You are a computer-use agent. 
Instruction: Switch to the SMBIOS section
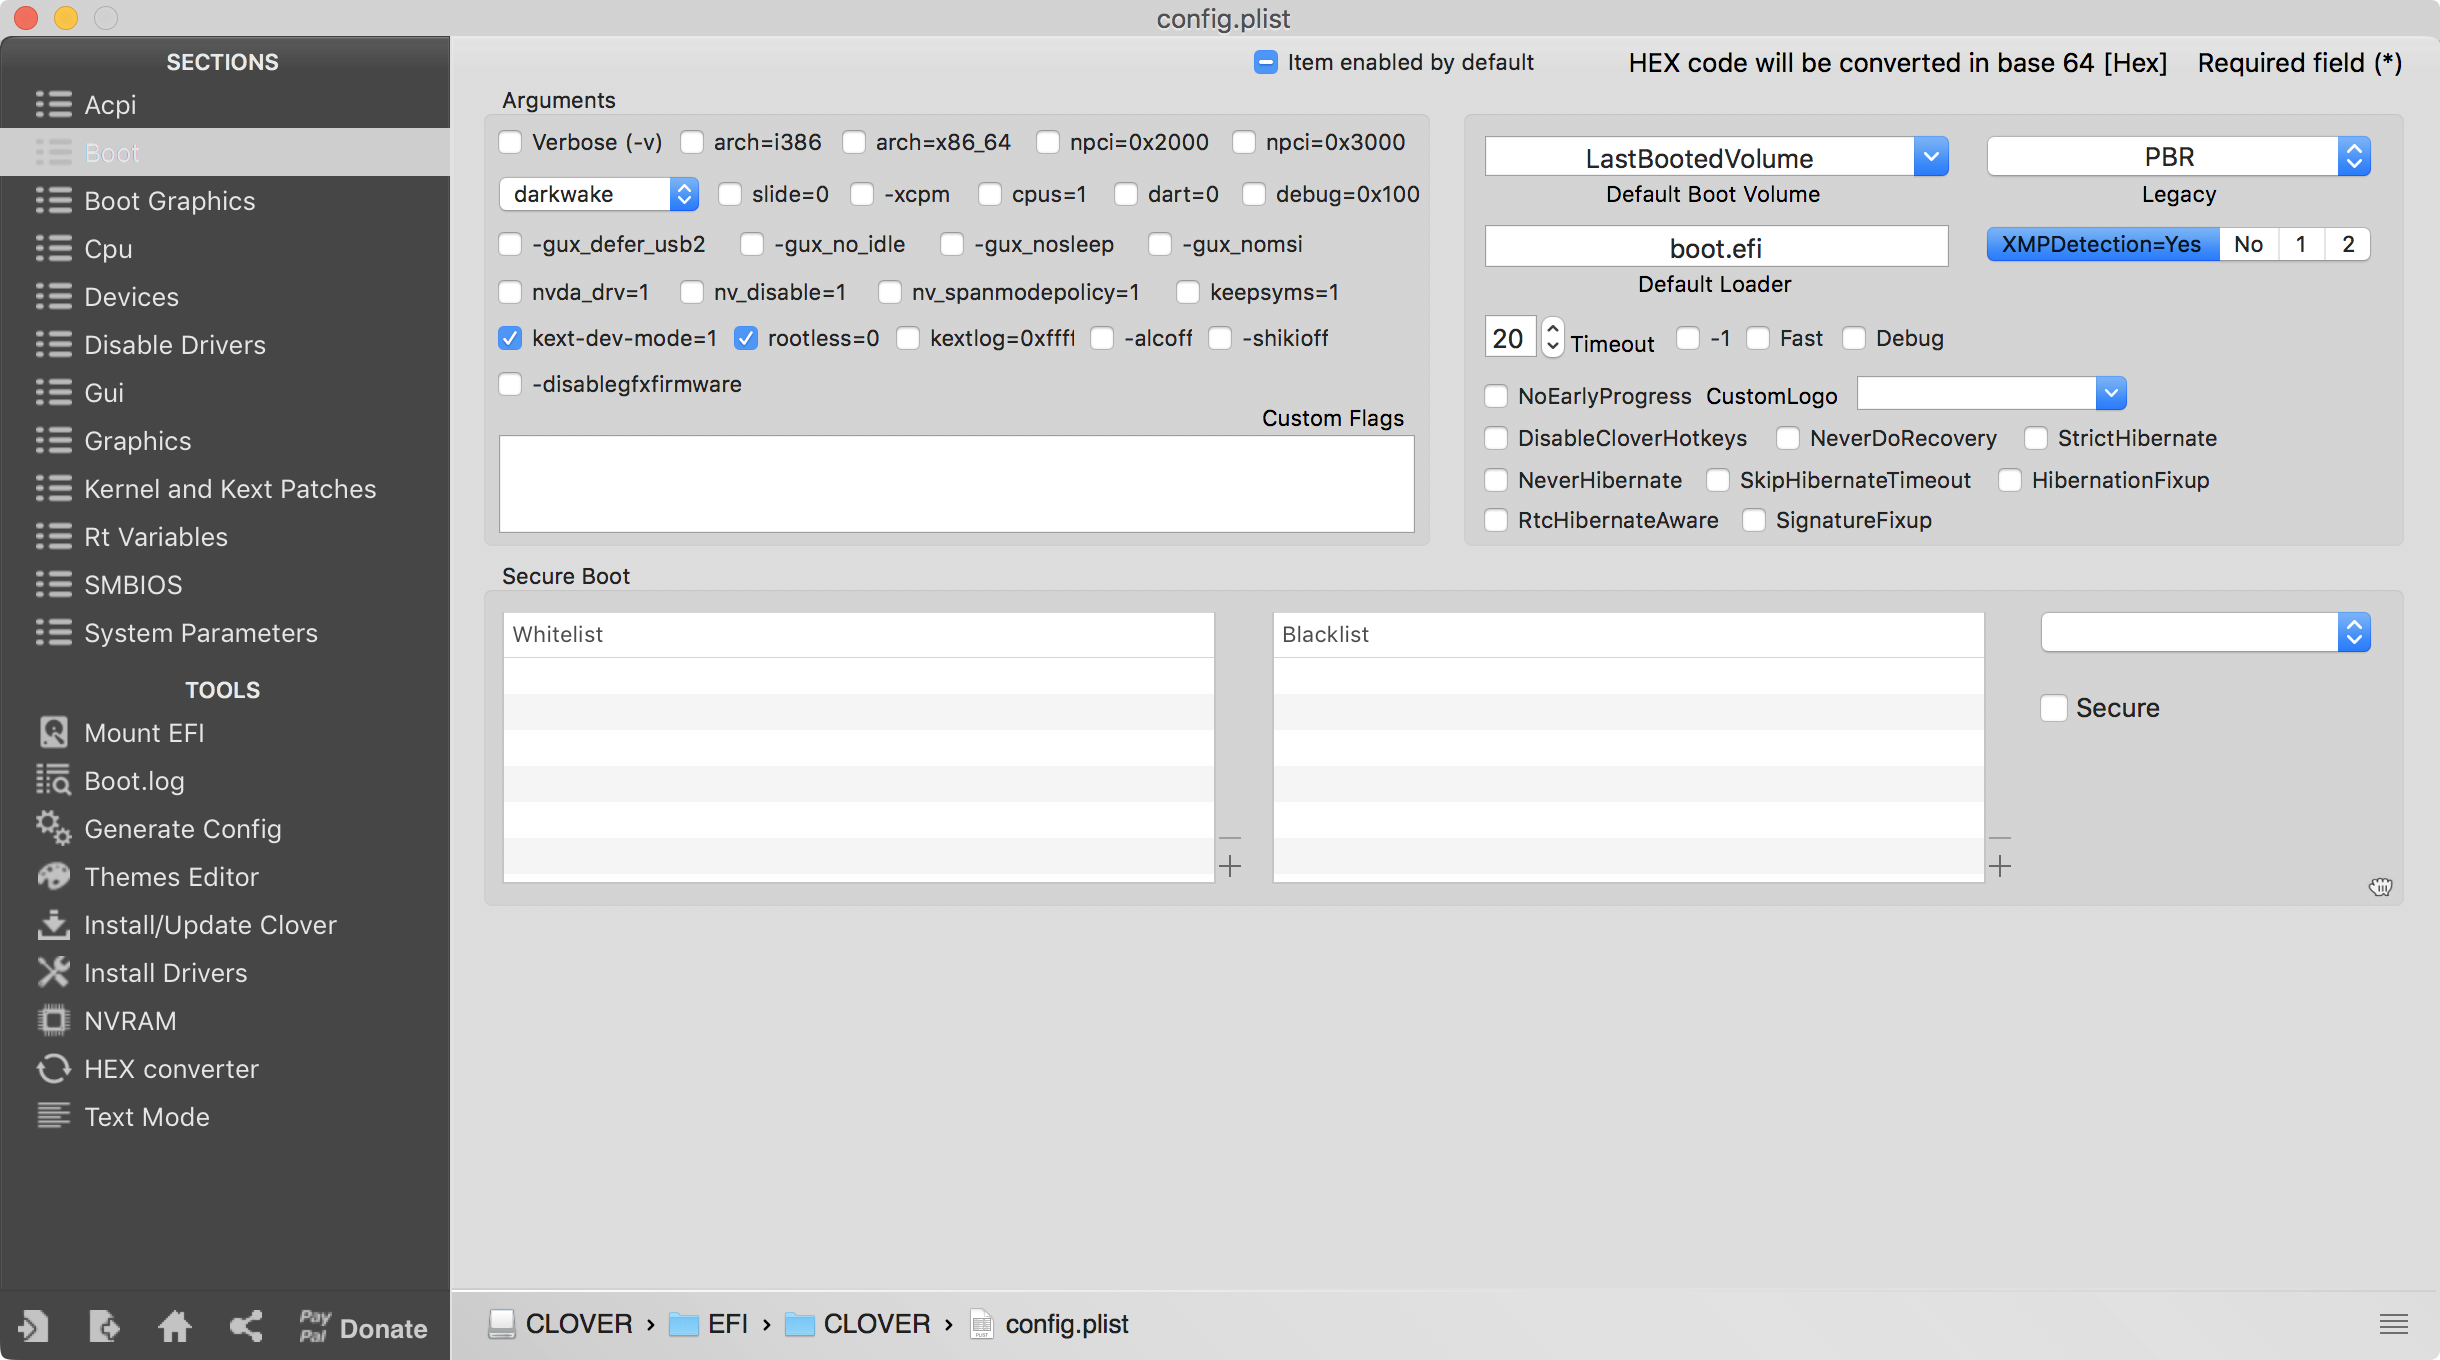(x=133, y=585)
